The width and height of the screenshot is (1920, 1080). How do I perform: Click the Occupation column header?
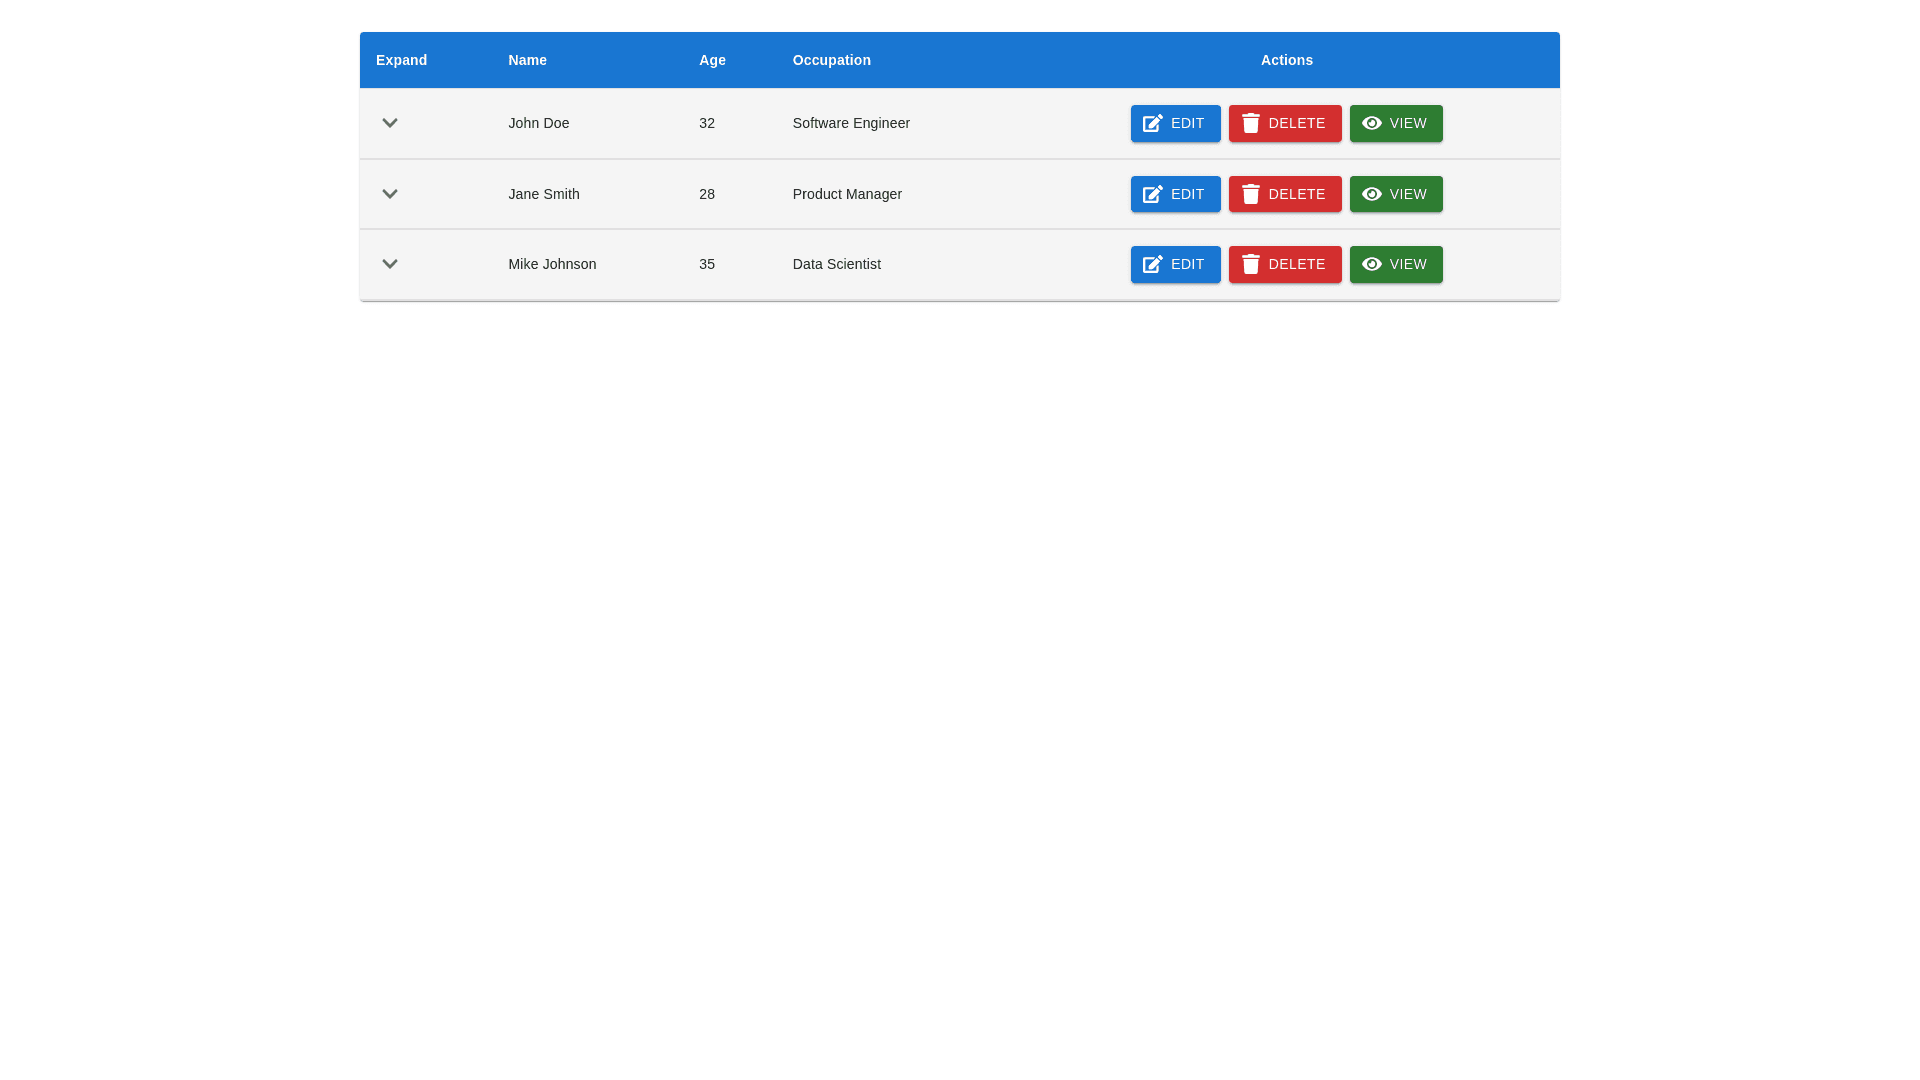point(831,60)
